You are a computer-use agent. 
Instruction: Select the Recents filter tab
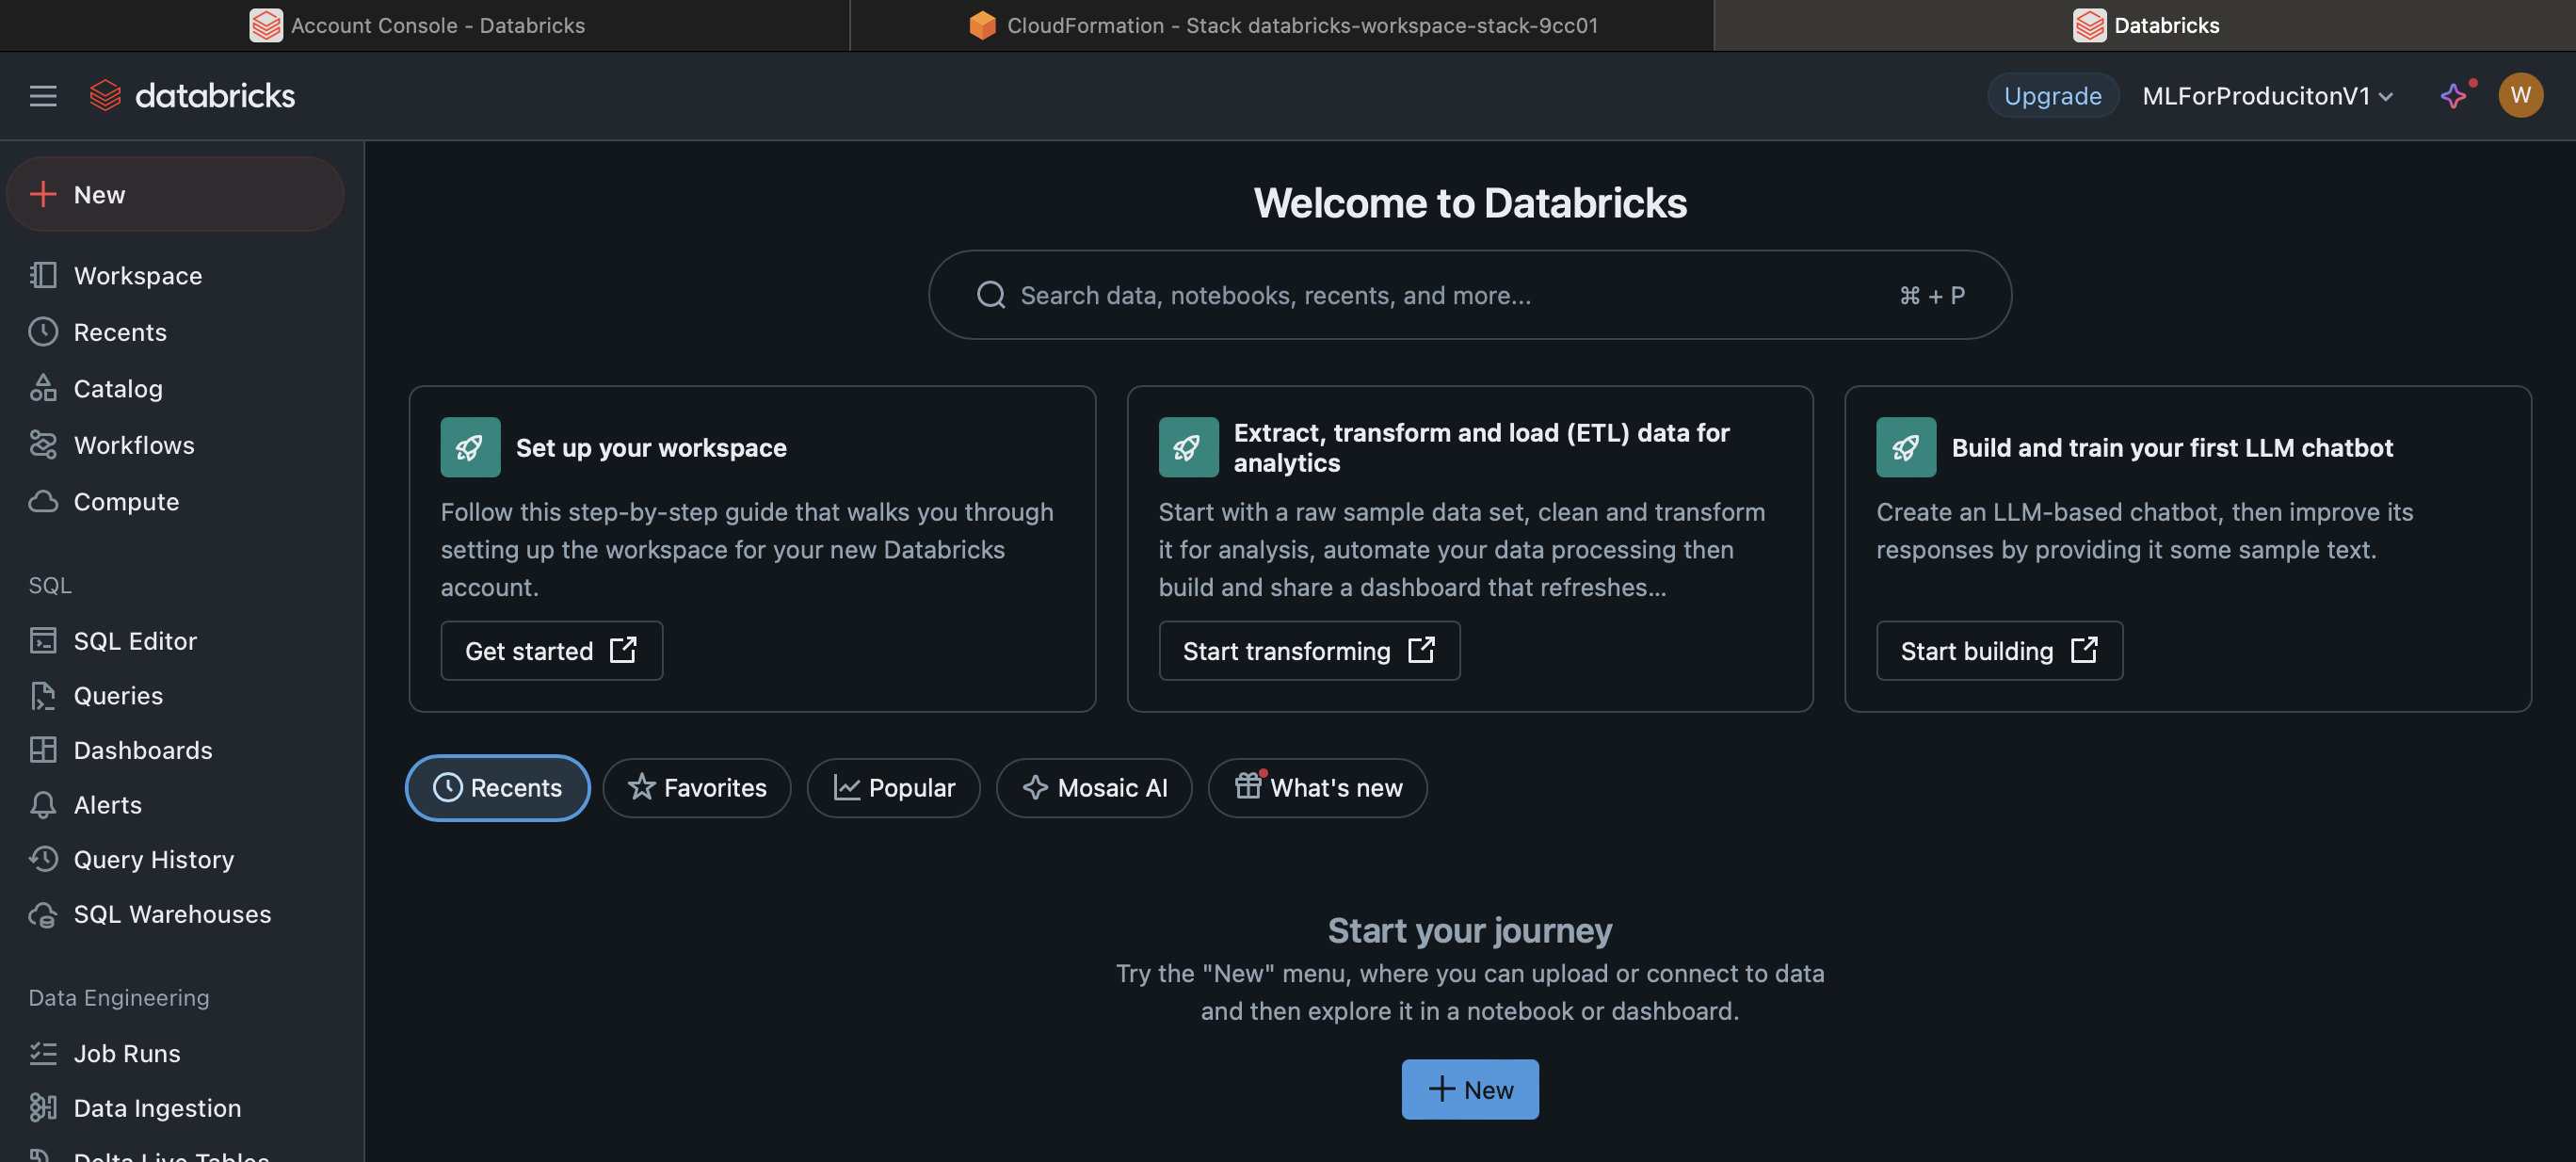pos(497,788)
